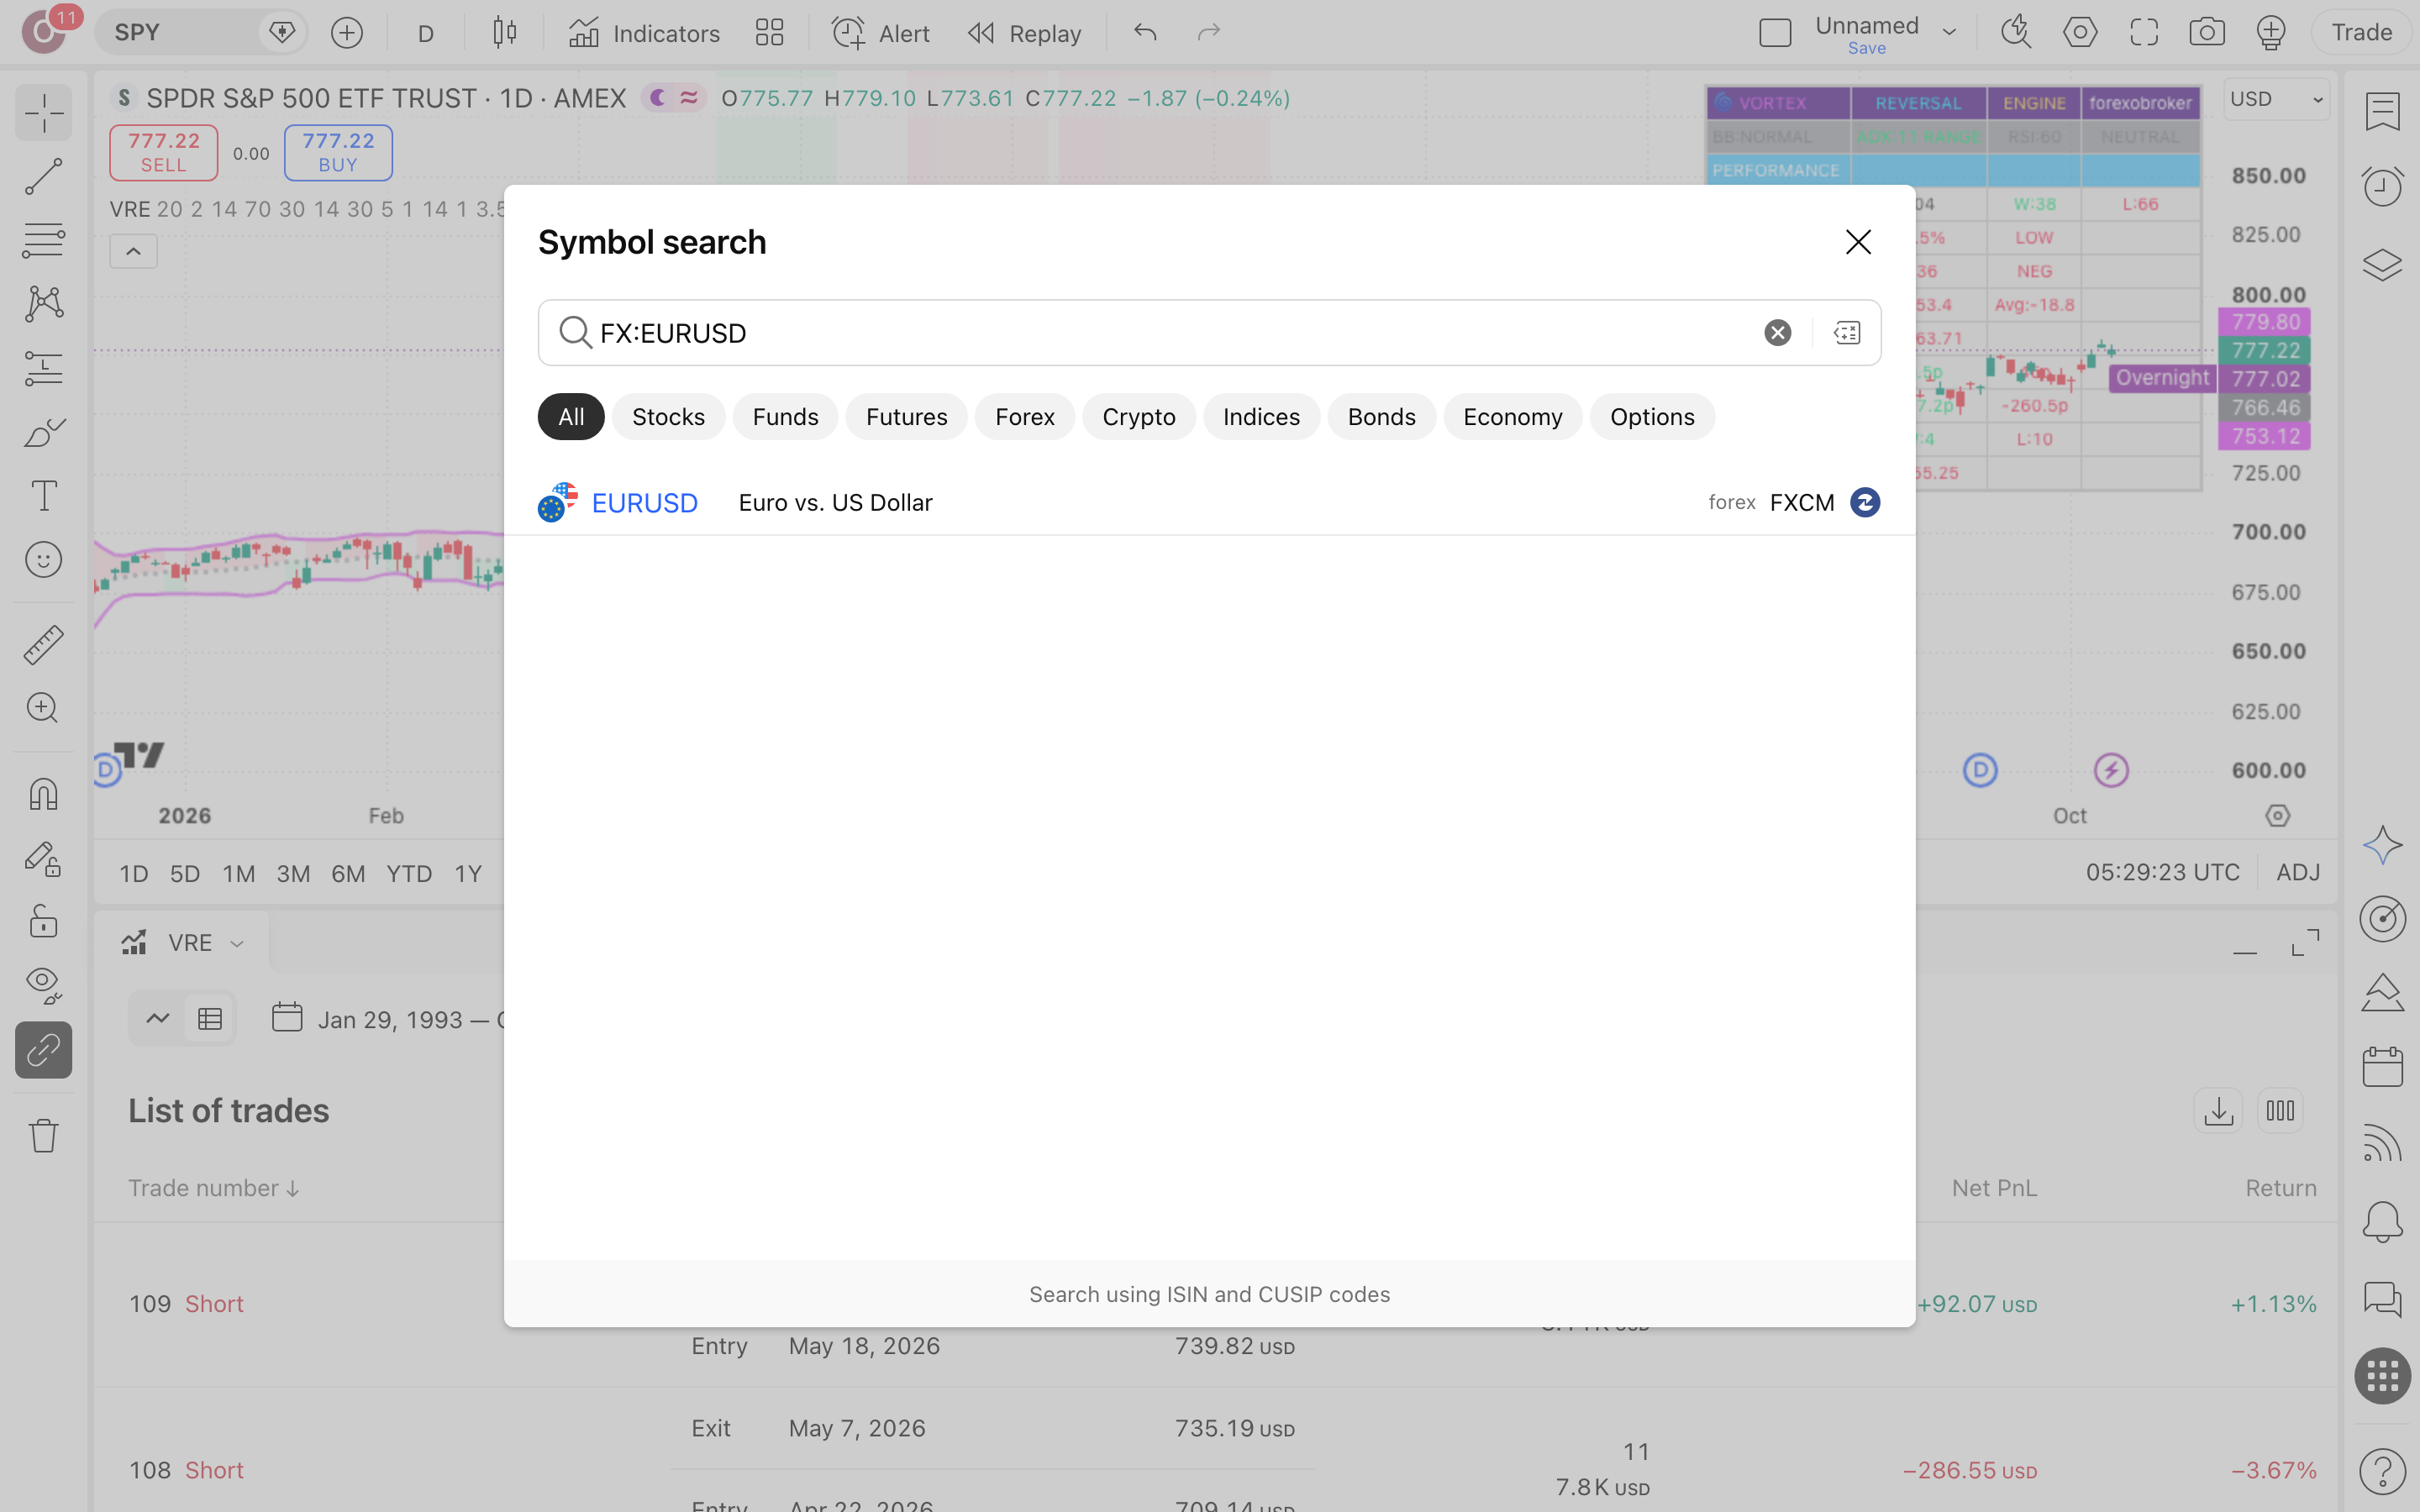Select the 1M time range
2420x1512 pixels.
click(x=238, y=873)
